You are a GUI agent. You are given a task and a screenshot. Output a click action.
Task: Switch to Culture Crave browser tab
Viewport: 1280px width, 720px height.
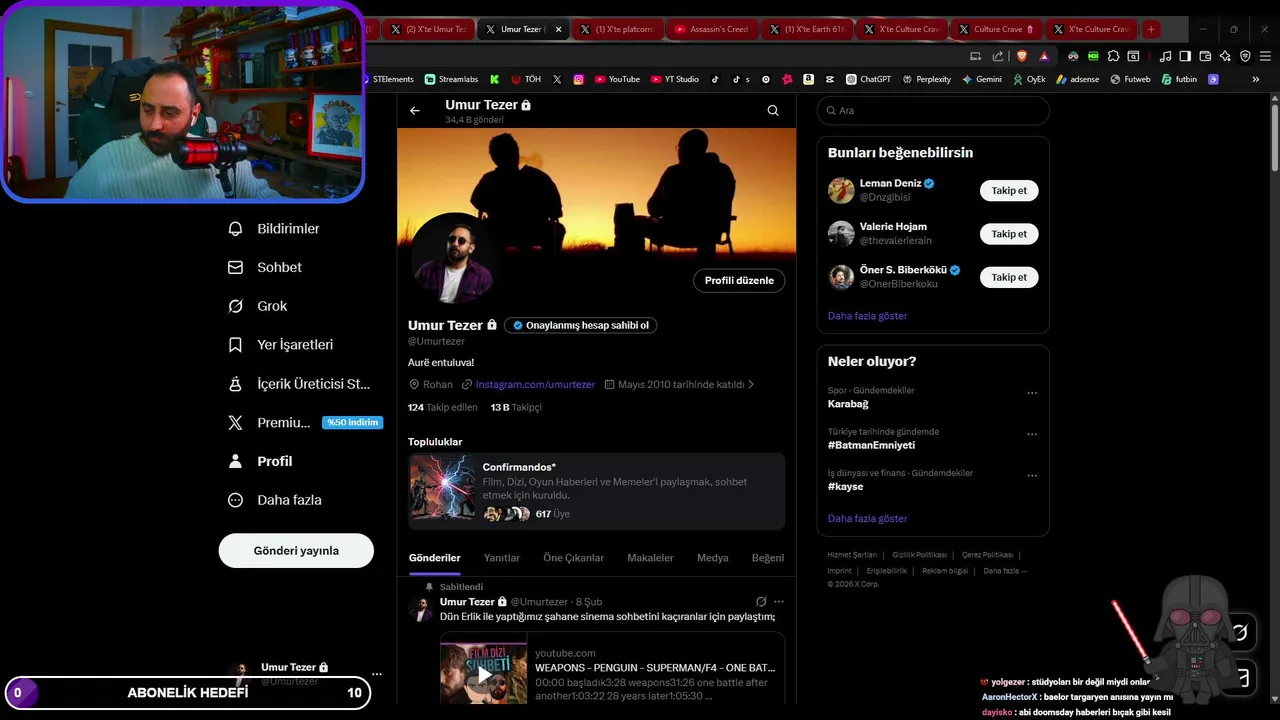[996, 29]
